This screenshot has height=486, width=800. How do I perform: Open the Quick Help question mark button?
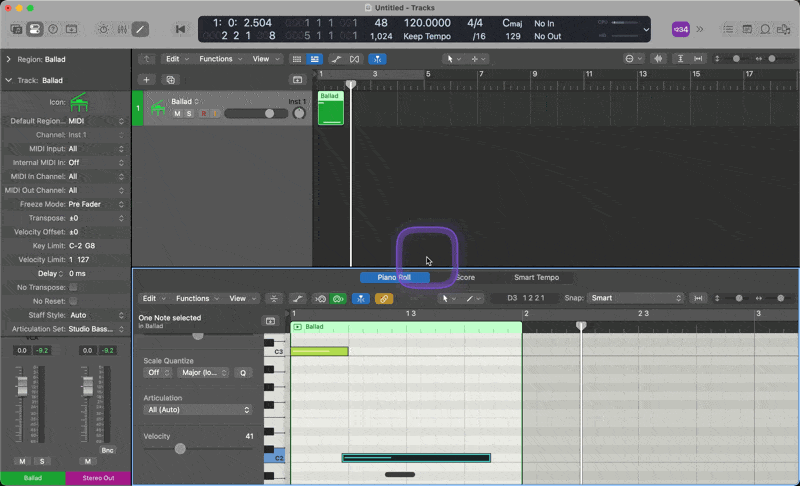[x=52, y=29]
